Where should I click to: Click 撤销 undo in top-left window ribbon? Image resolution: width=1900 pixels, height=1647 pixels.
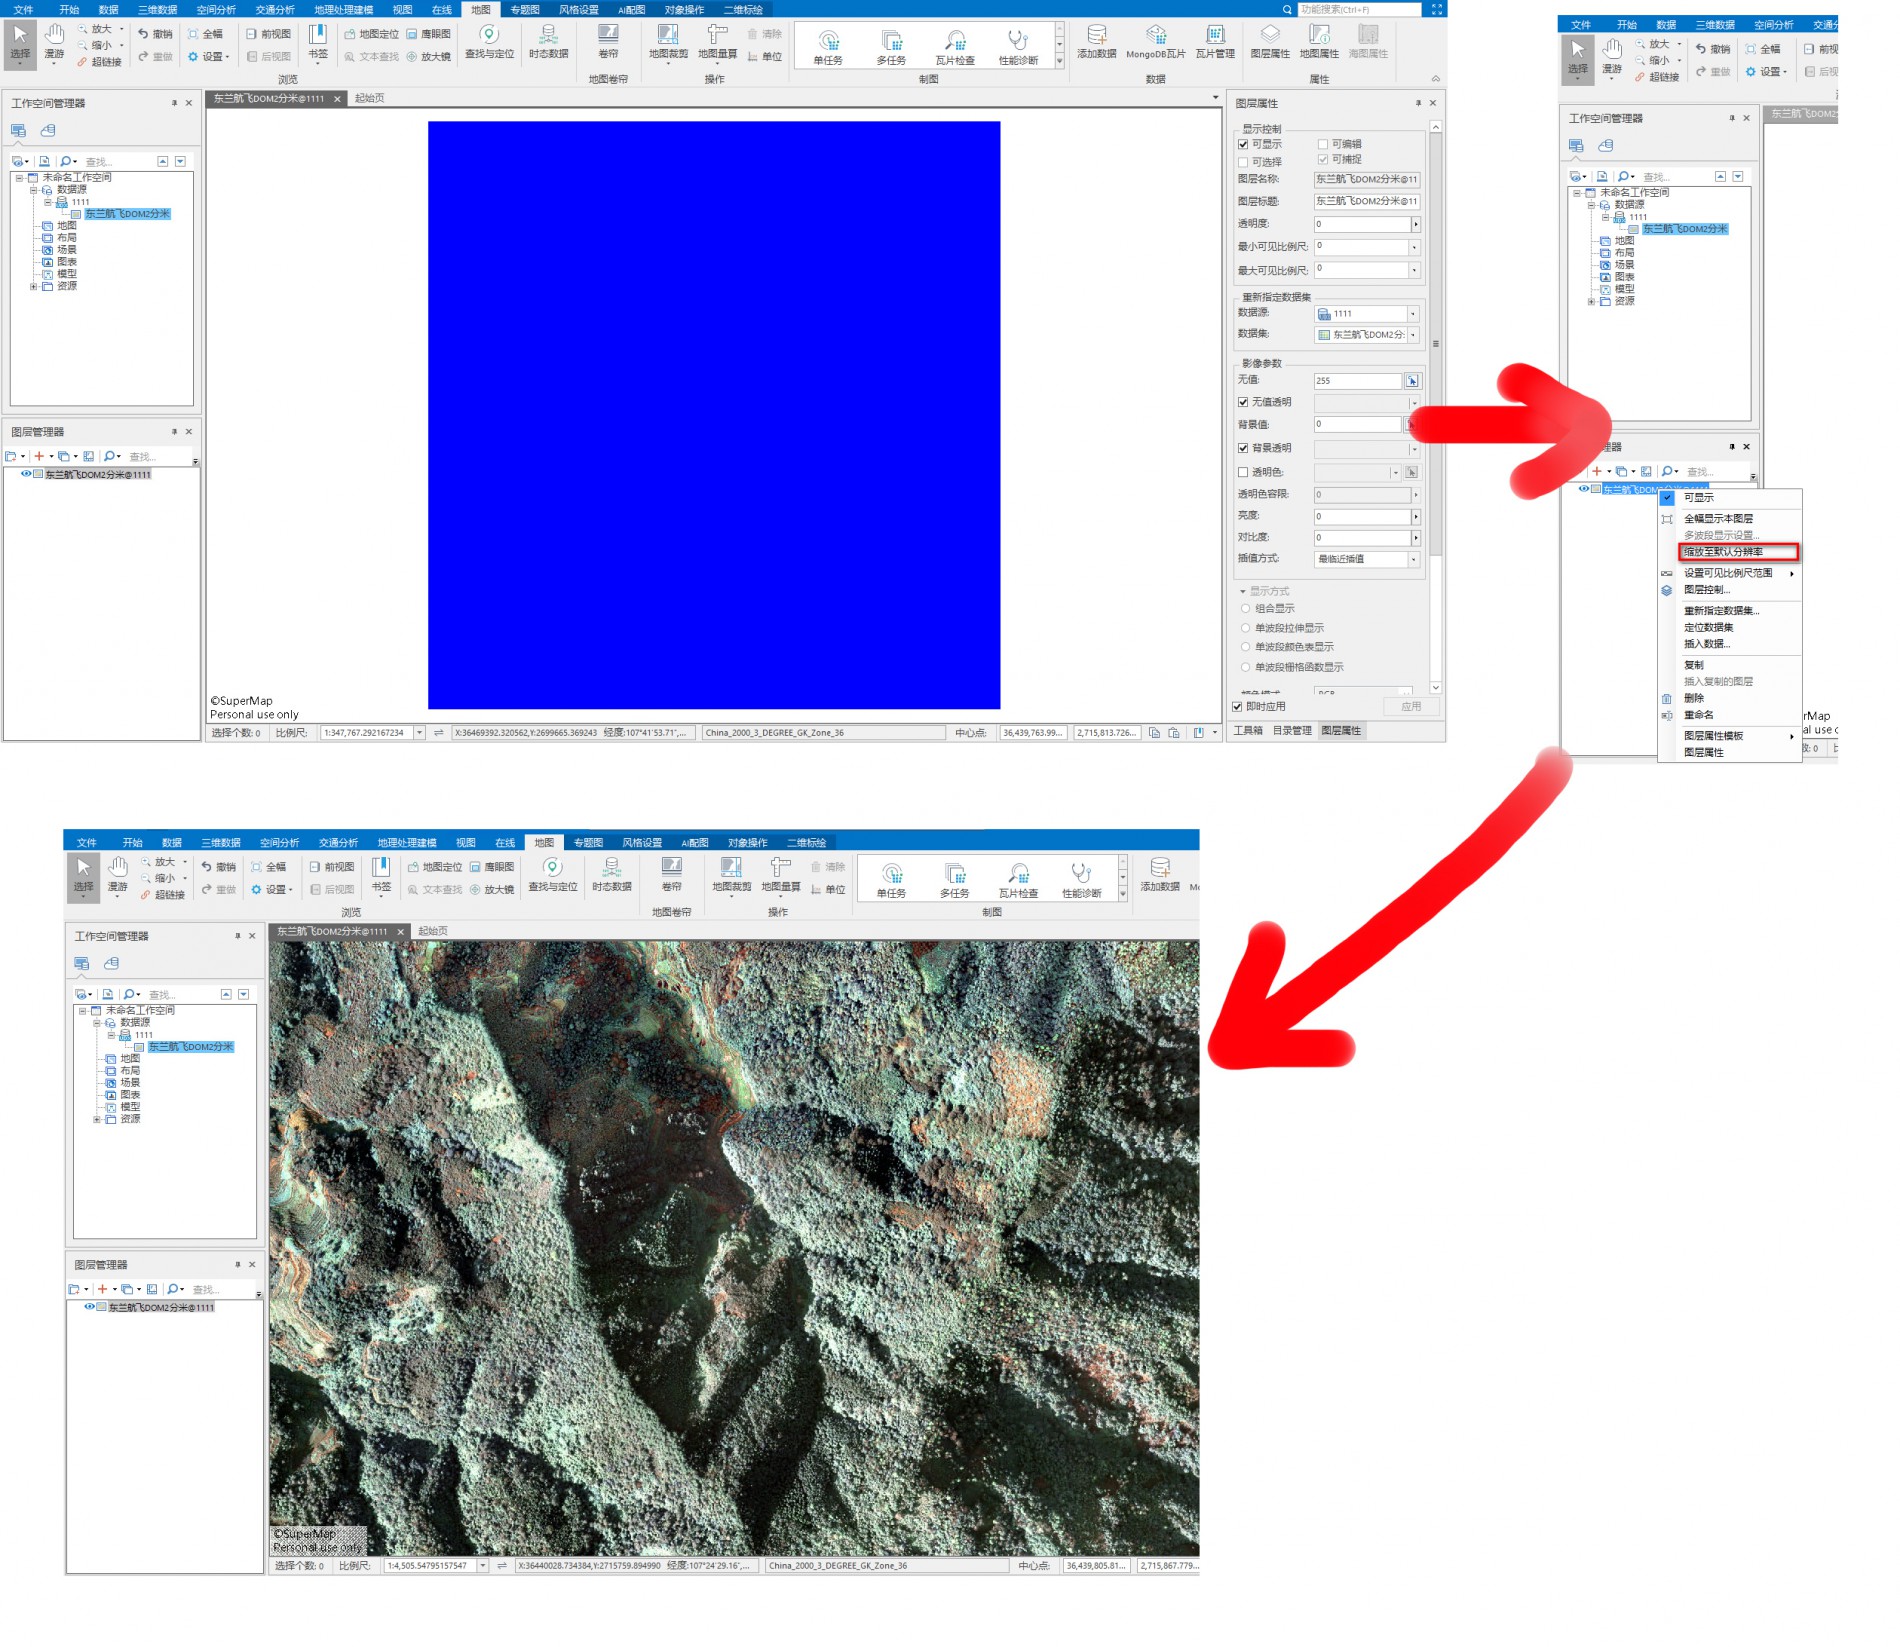(155, 34)
